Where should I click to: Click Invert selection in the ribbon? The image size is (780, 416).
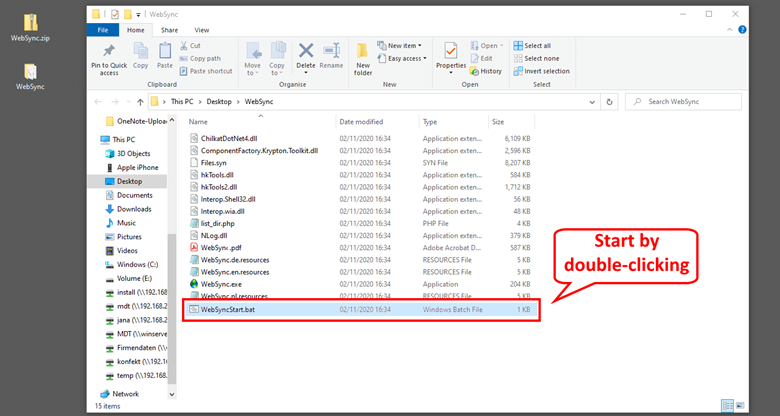click(x=541, y=71)
